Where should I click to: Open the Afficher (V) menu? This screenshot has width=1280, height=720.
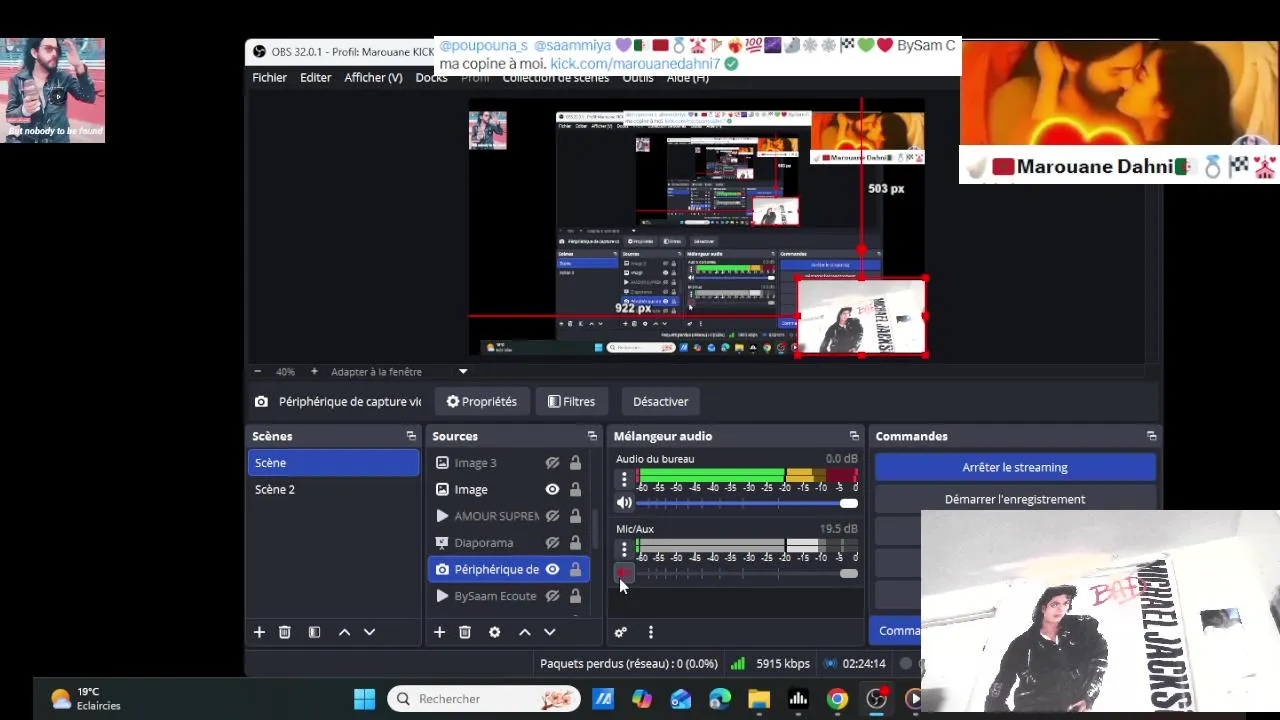(x=373, y=78)
